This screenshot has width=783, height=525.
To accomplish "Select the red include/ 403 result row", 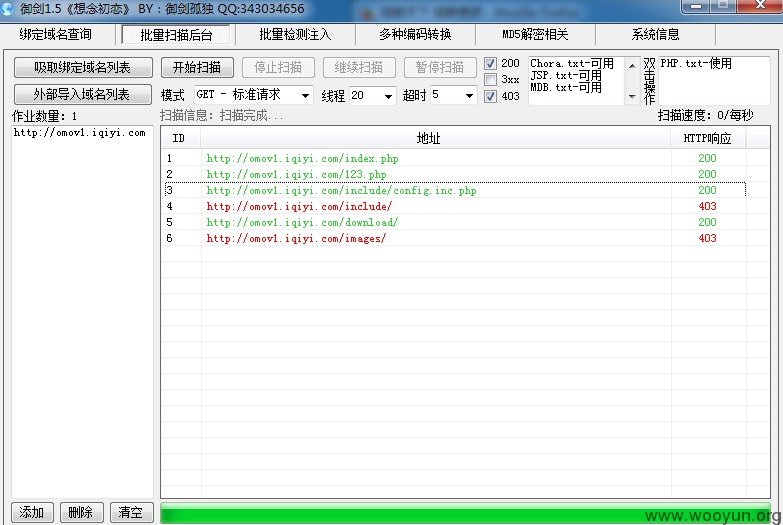I will tap(453, 206).
